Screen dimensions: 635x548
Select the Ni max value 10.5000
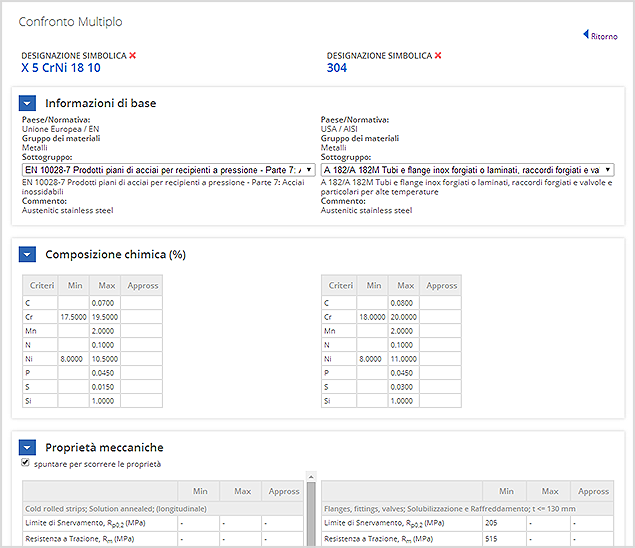[105, 359]
